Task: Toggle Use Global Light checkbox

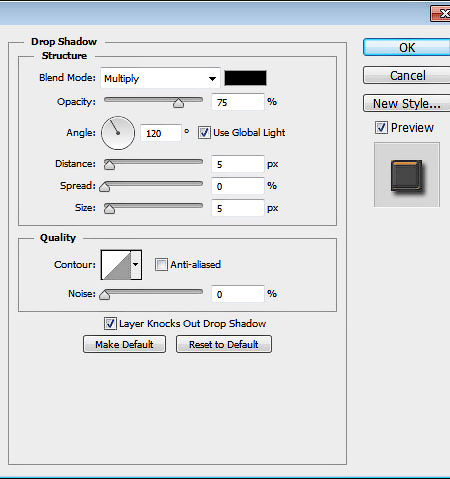Action: pos(204,133)
